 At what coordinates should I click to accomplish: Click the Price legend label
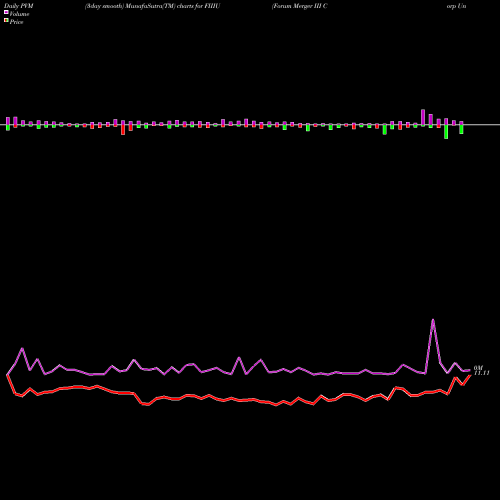[x=16, y=22]
